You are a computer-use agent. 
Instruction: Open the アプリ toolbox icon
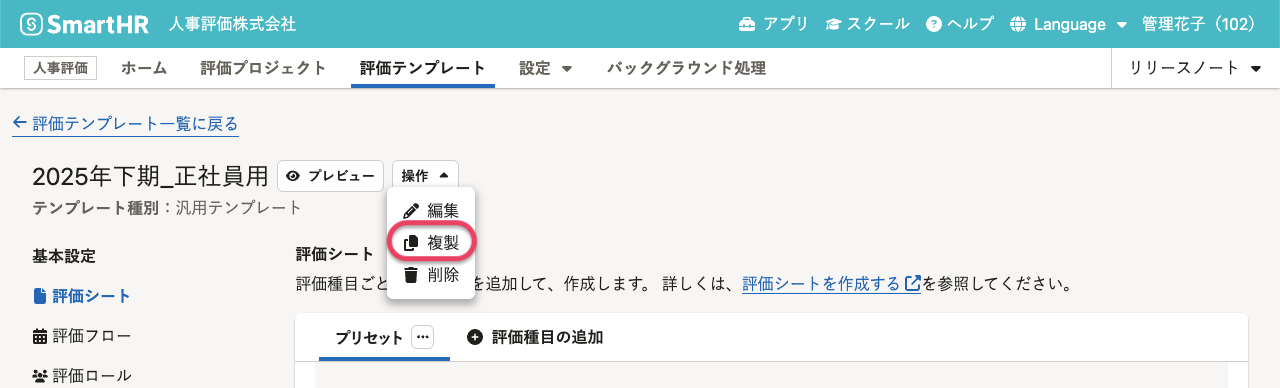tap(747, 24)
